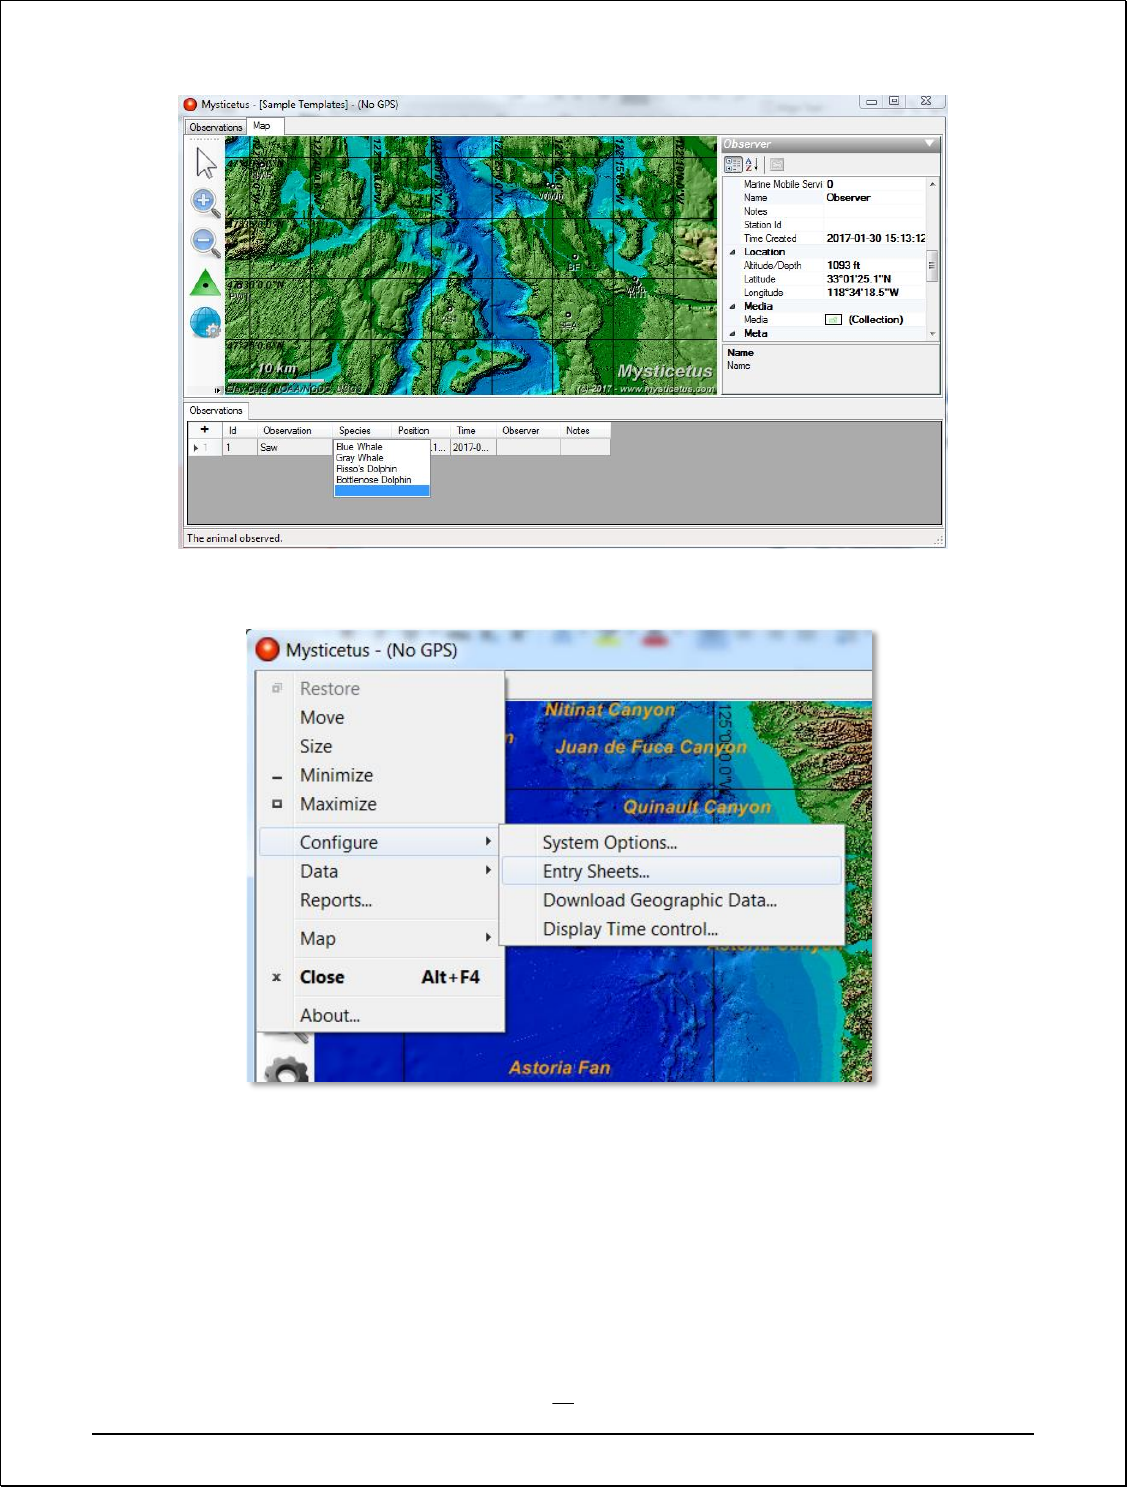Select Risso's Dolphin in Species list
This screenshot has height=1487, width=1127.
point(382,469)
